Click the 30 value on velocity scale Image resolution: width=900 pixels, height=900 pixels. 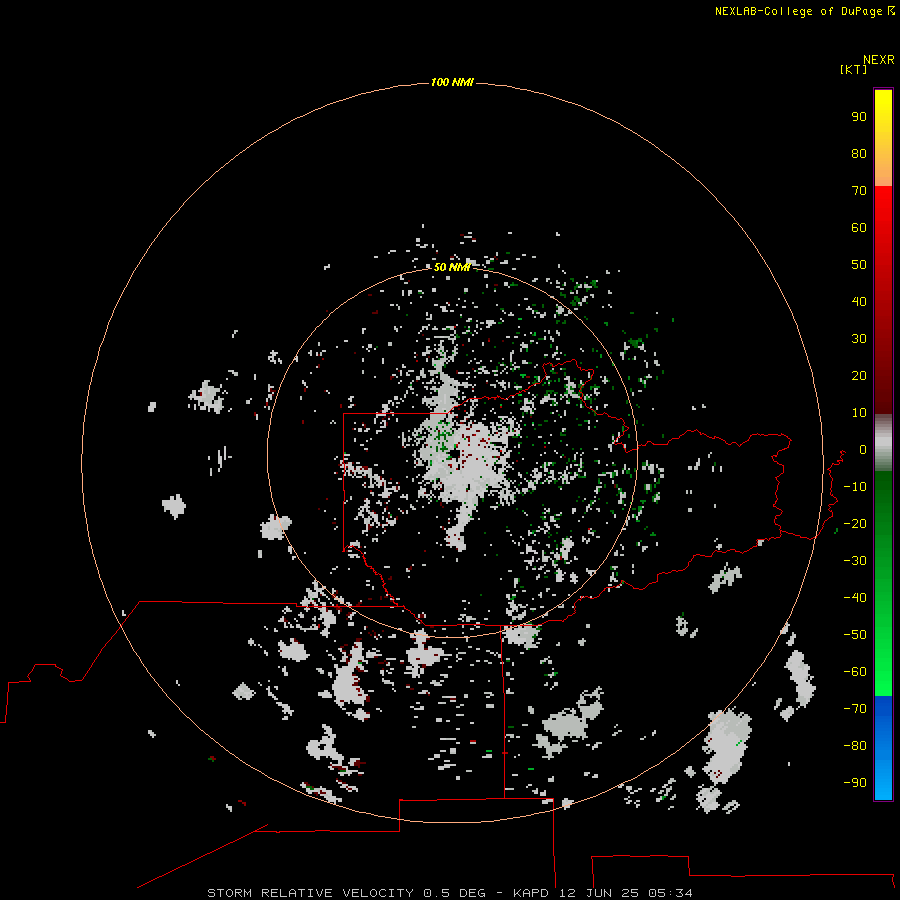point(859,339)
